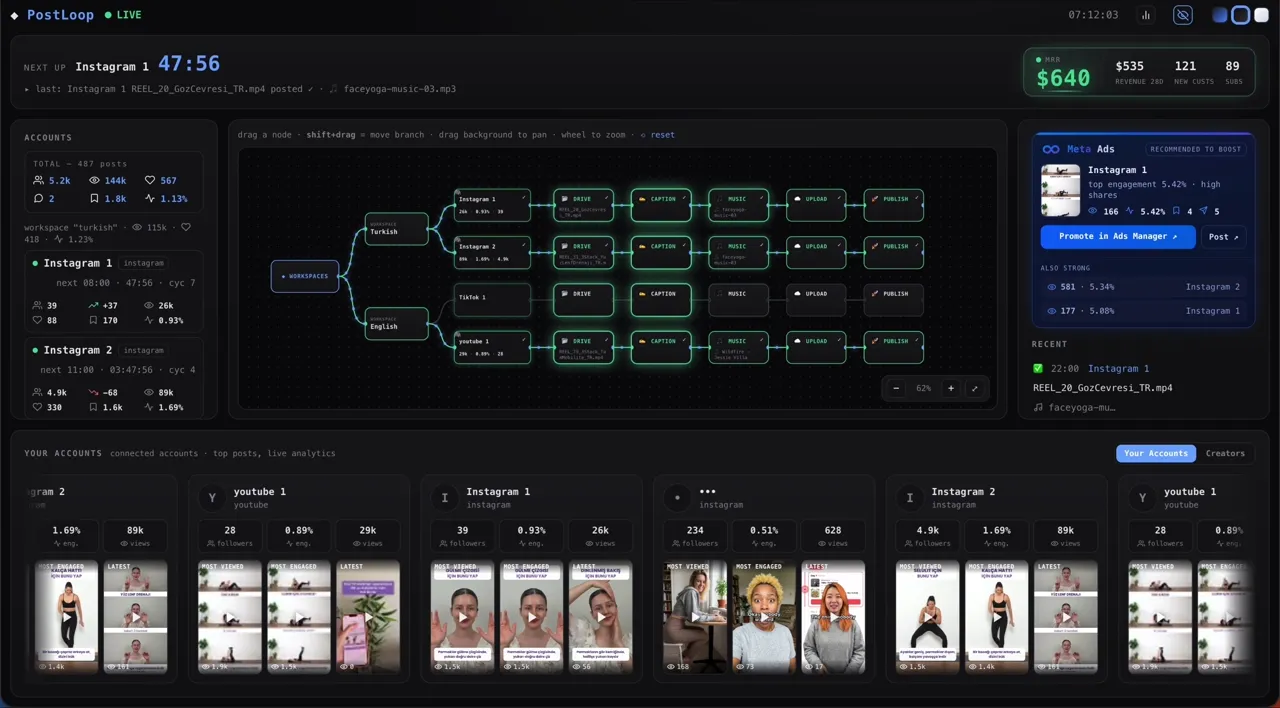The image size is (1280, 708).
Task: Click the 628 views box on the ••• card
Action: [832, 535]
